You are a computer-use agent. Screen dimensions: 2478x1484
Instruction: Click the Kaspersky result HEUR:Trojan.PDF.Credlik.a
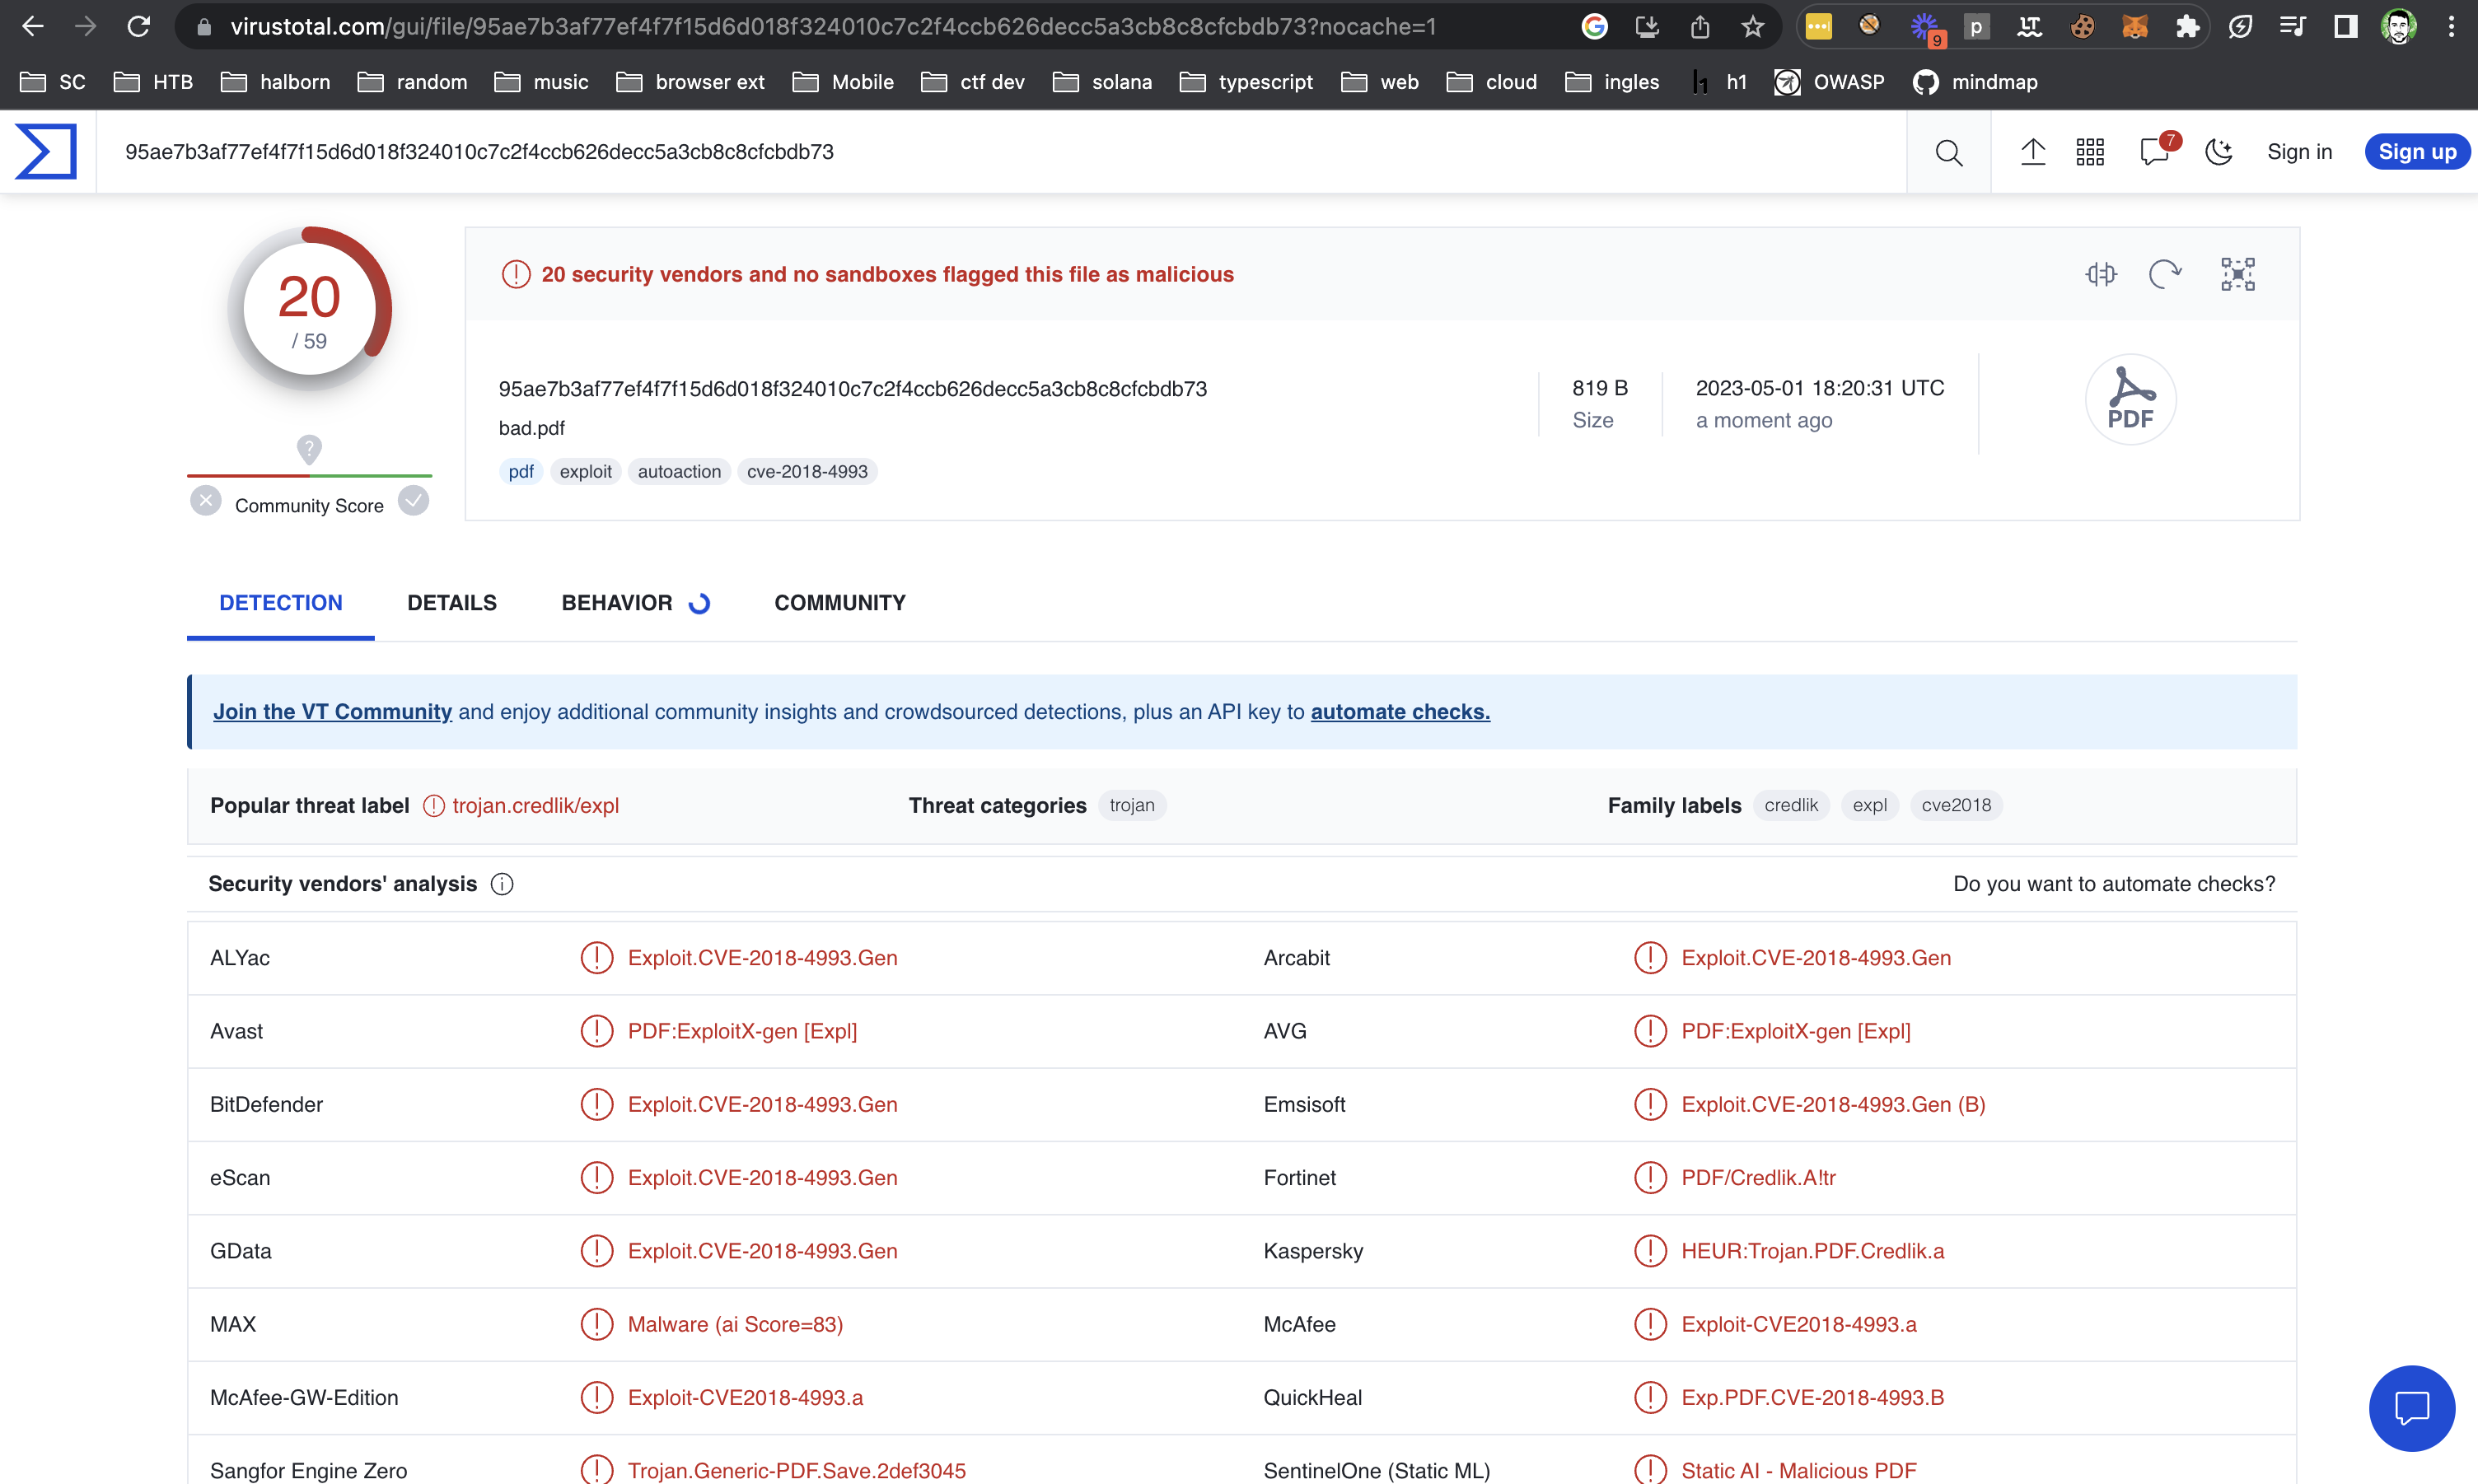click(1812, 1251)
